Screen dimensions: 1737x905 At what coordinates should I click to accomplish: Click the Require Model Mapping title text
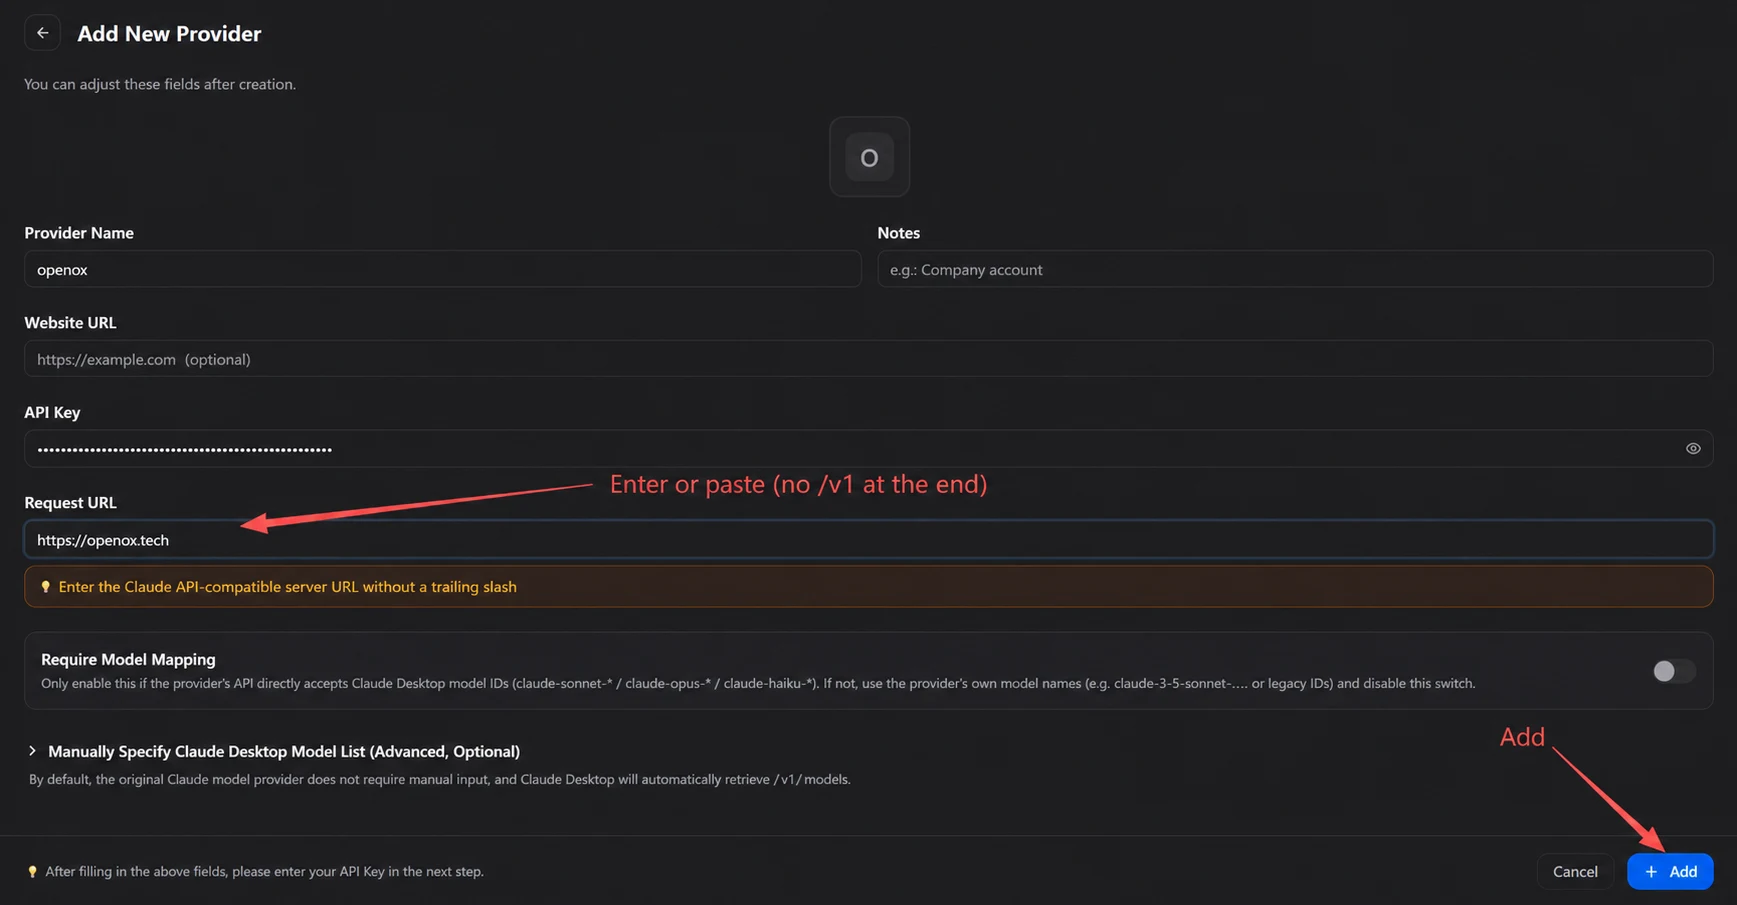pyautogui.click(x=128, y=659)
